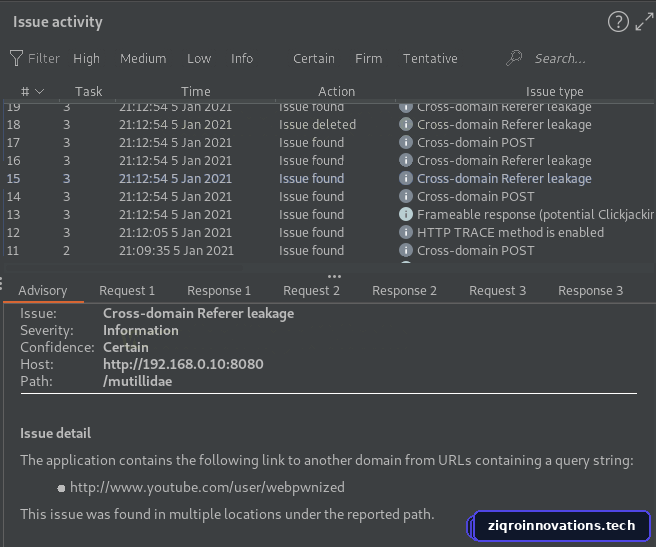Viewport: 656px width, 547px height.
Task: Click the sort arrow next to # column
Action: [x=39, y=91]
